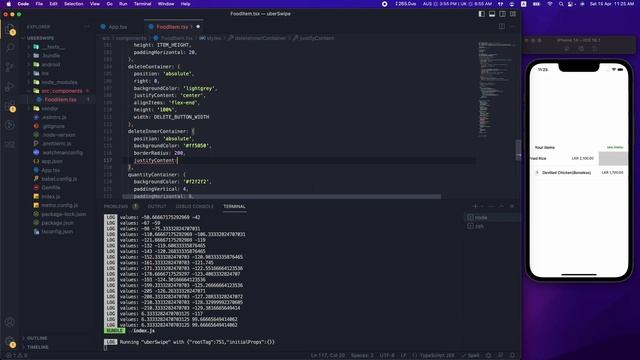Screen dimensions: 640x360
Task: Open .gitignore in the Explorer
Action: (53, 126)
